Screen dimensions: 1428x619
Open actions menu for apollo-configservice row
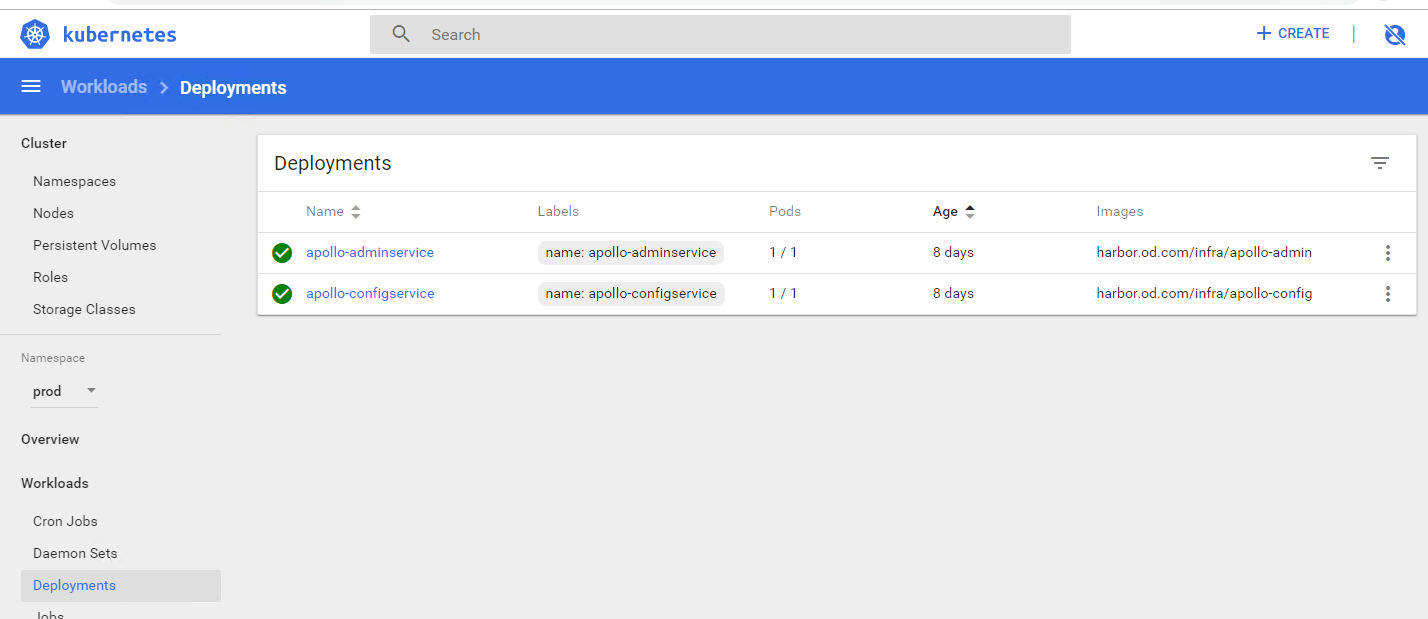pyautogui.click(x=1387, y=294)
